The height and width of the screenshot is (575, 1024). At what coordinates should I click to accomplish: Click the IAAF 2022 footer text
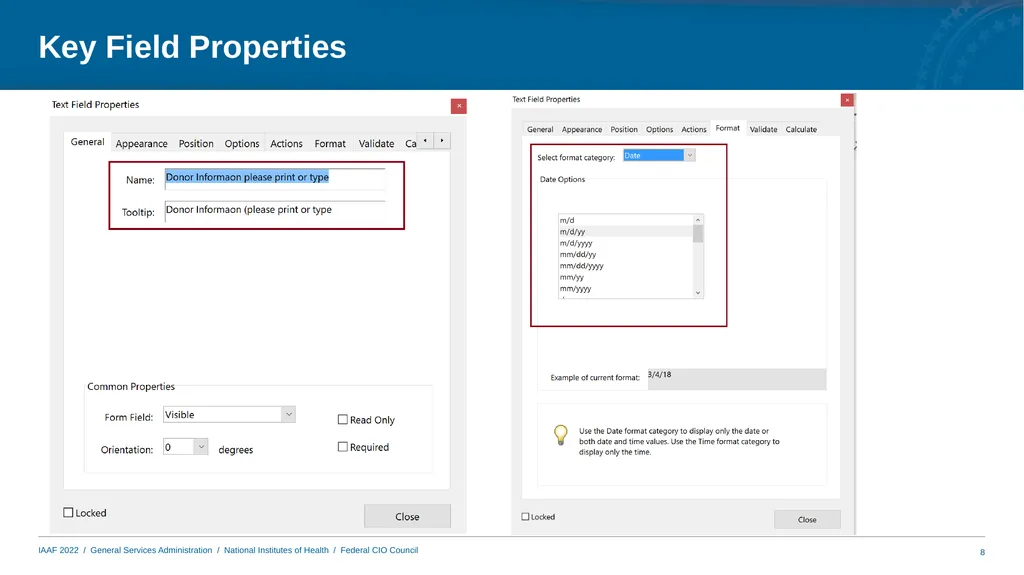(x=58, y=550)
